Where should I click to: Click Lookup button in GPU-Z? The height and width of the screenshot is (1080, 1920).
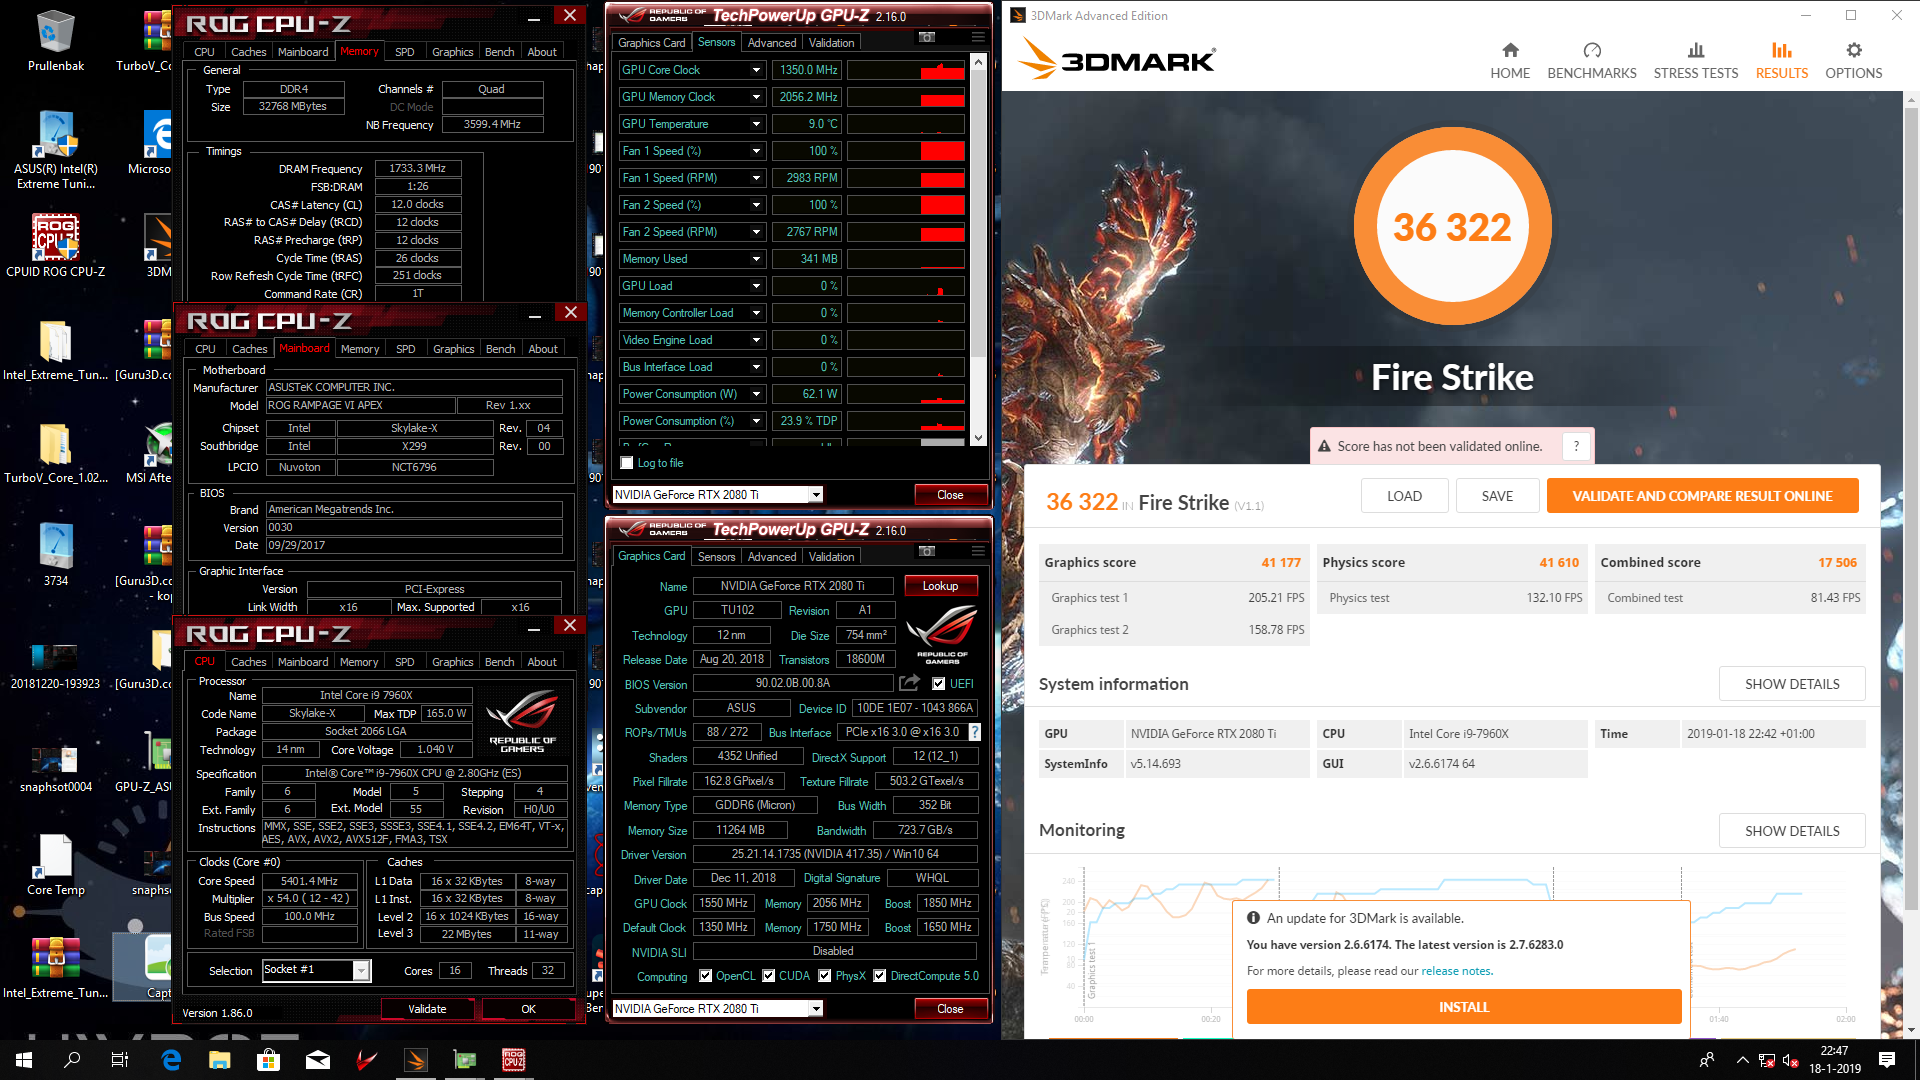[x=940, y=586]
